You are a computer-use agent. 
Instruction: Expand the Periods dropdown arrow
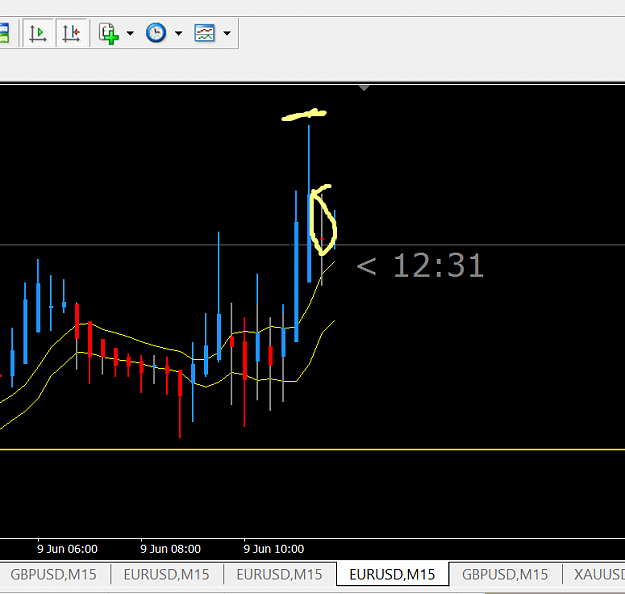click(179, 33)
